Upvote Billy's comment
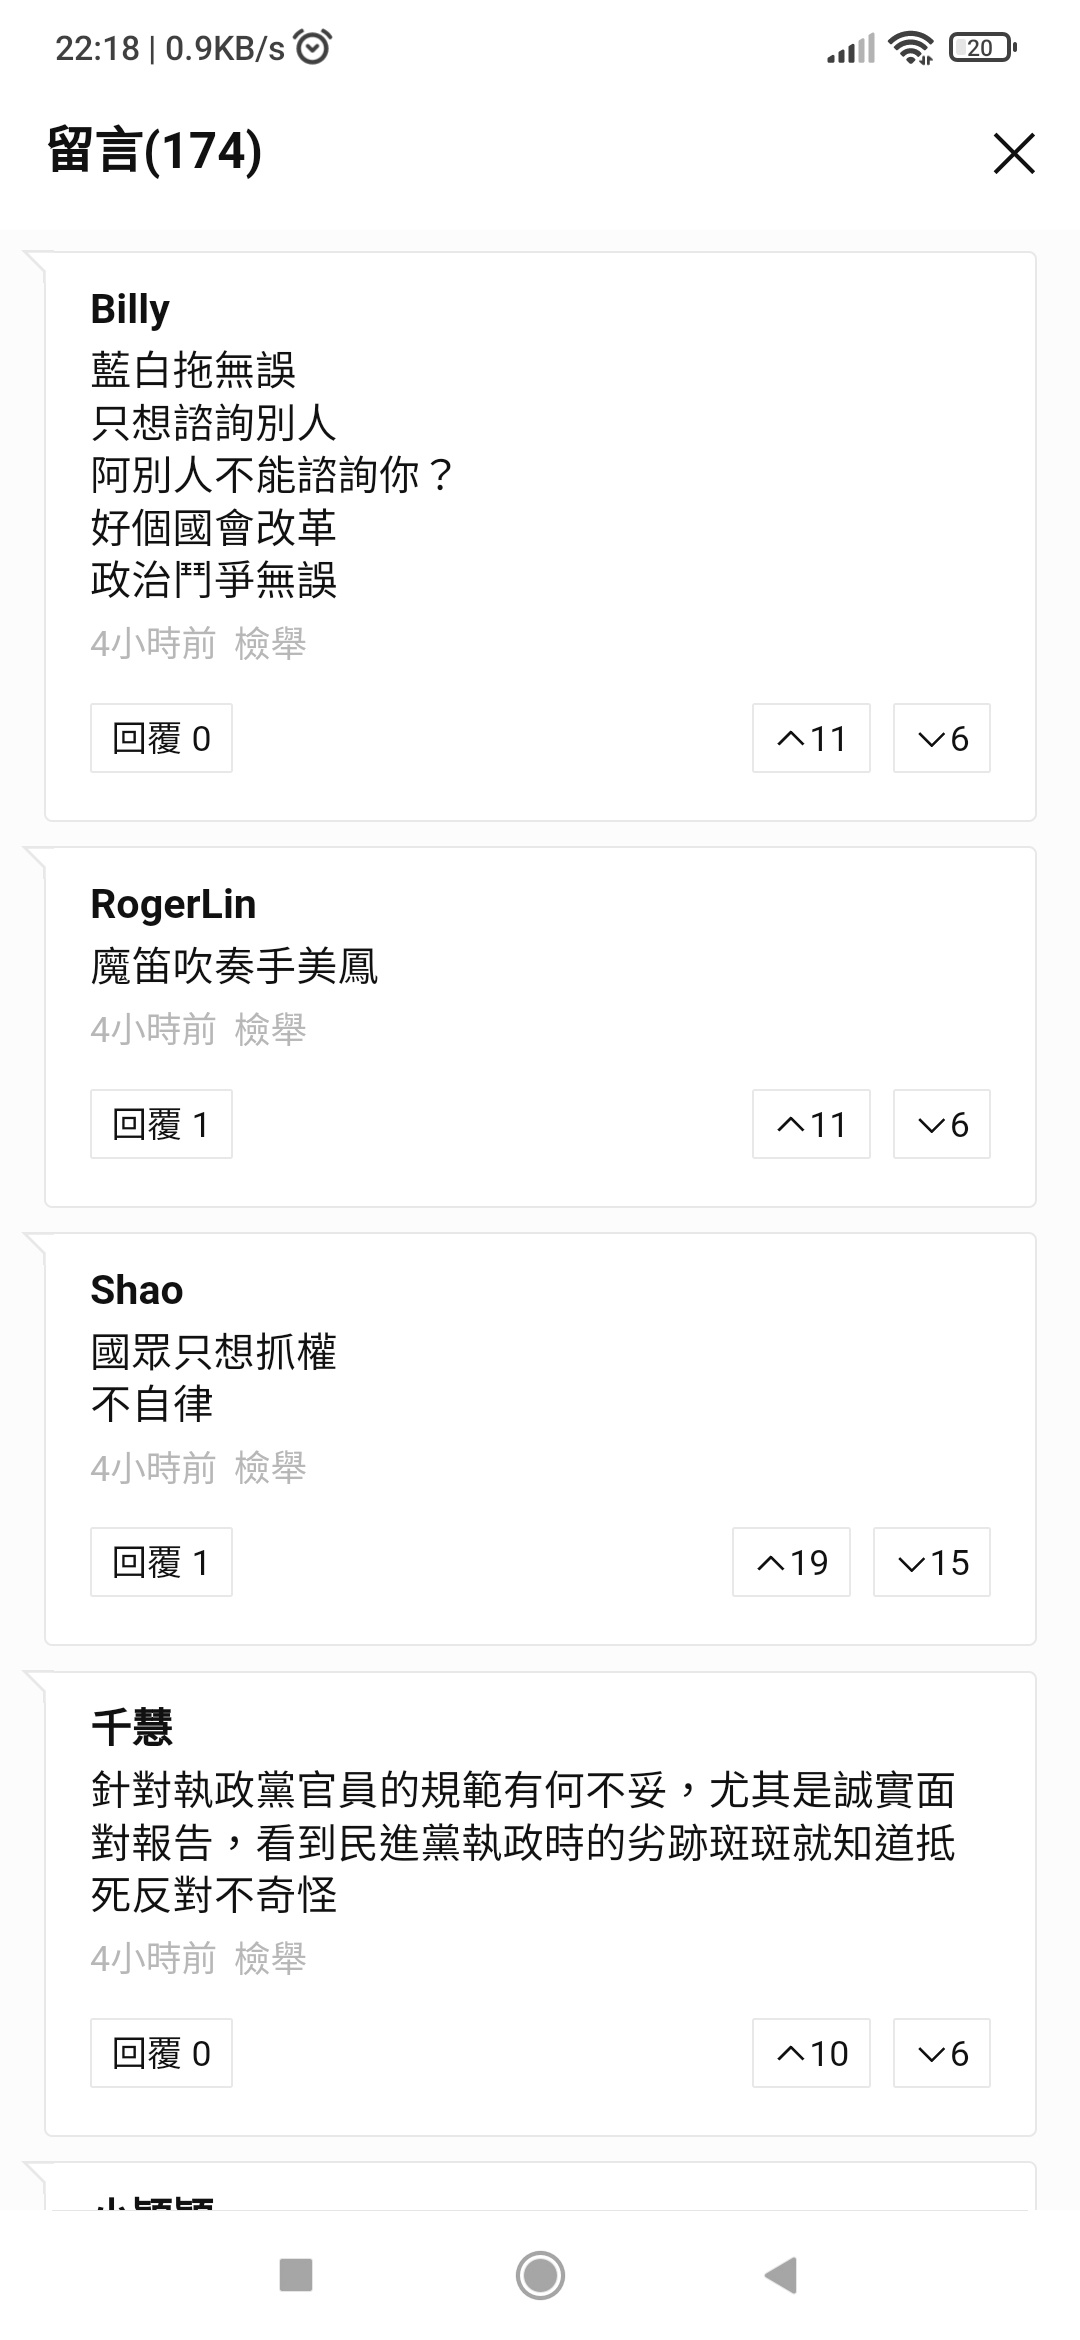1080x2340 pixels. point(811,738)
